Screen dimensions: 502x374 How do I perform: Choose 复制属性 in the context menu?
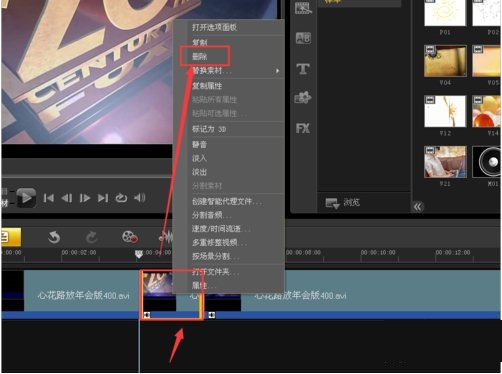[207, 86]
